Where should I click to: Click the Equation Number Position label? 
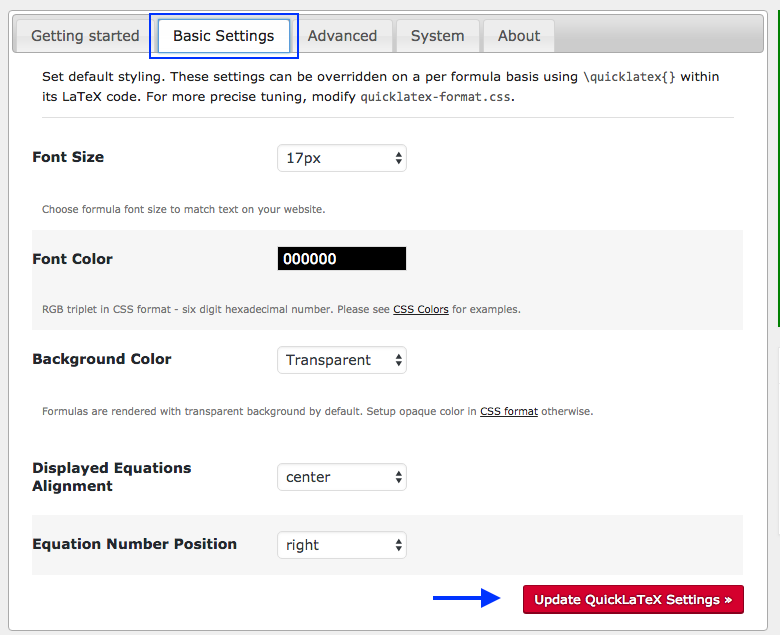[x=134, y=544]
